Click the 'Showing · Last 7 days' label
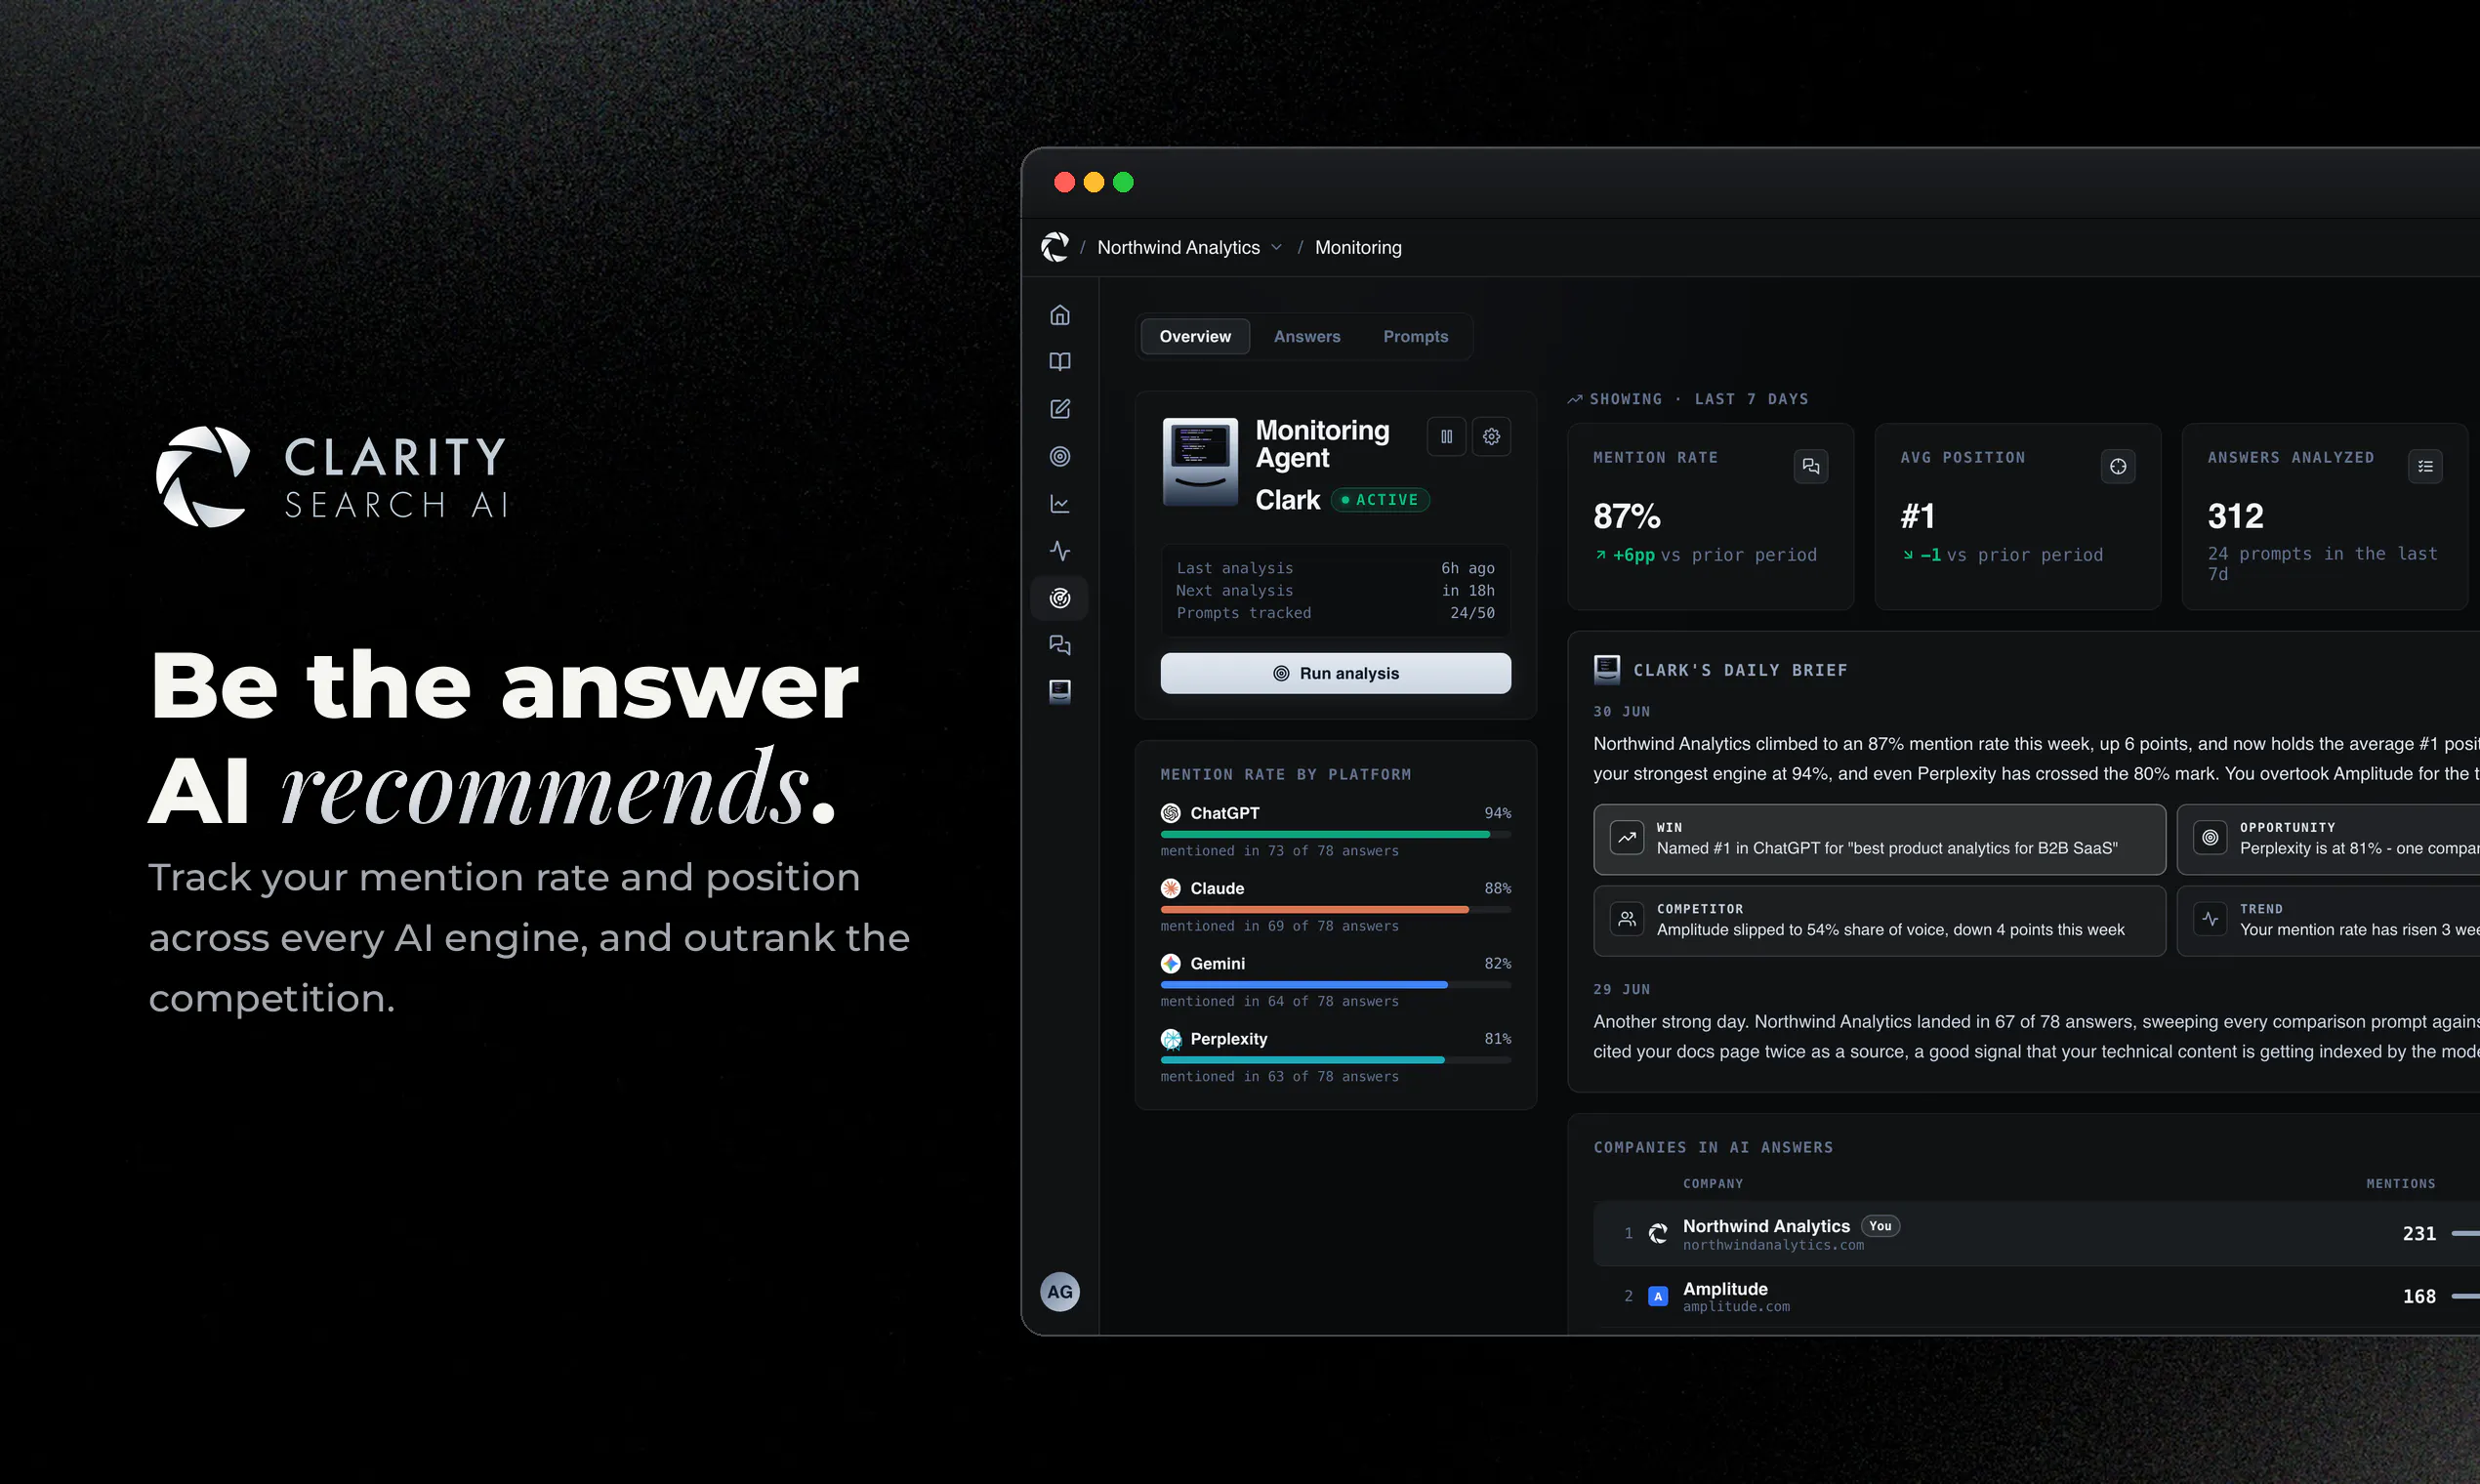The width and height of the screenshot is (2480, 1484). 1688,399
